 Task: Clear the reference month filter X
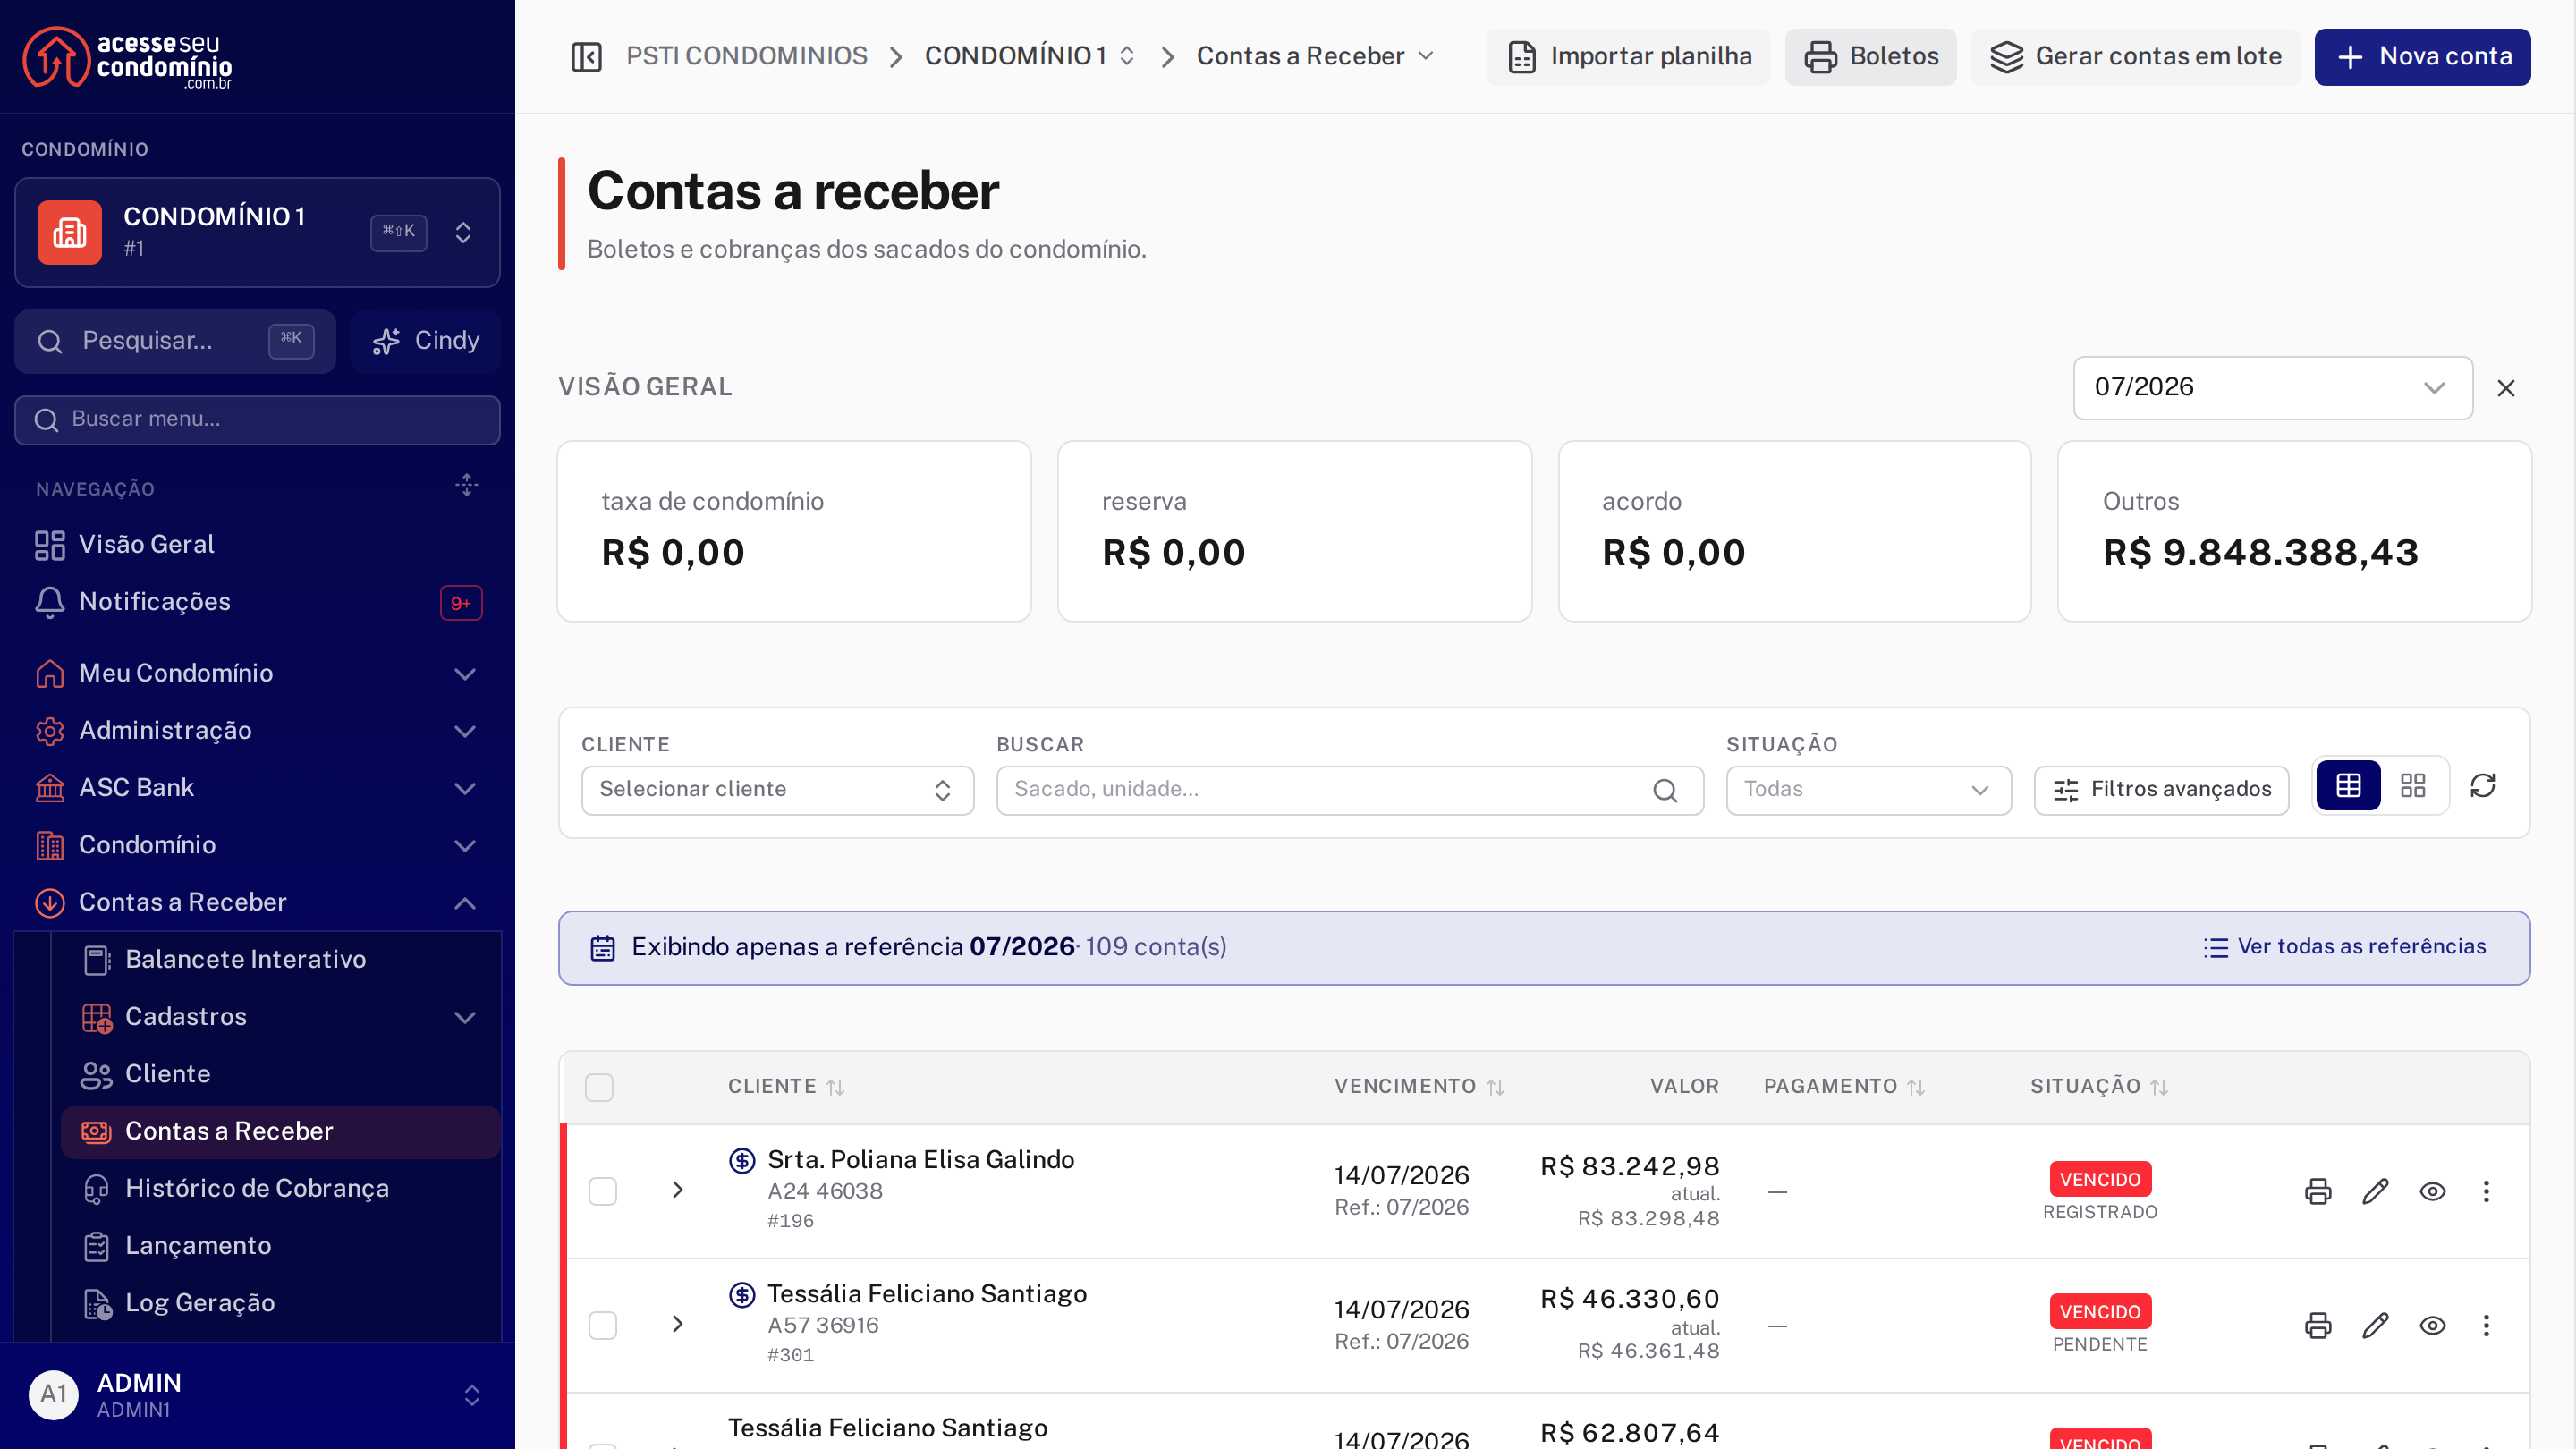(2506, 388)
